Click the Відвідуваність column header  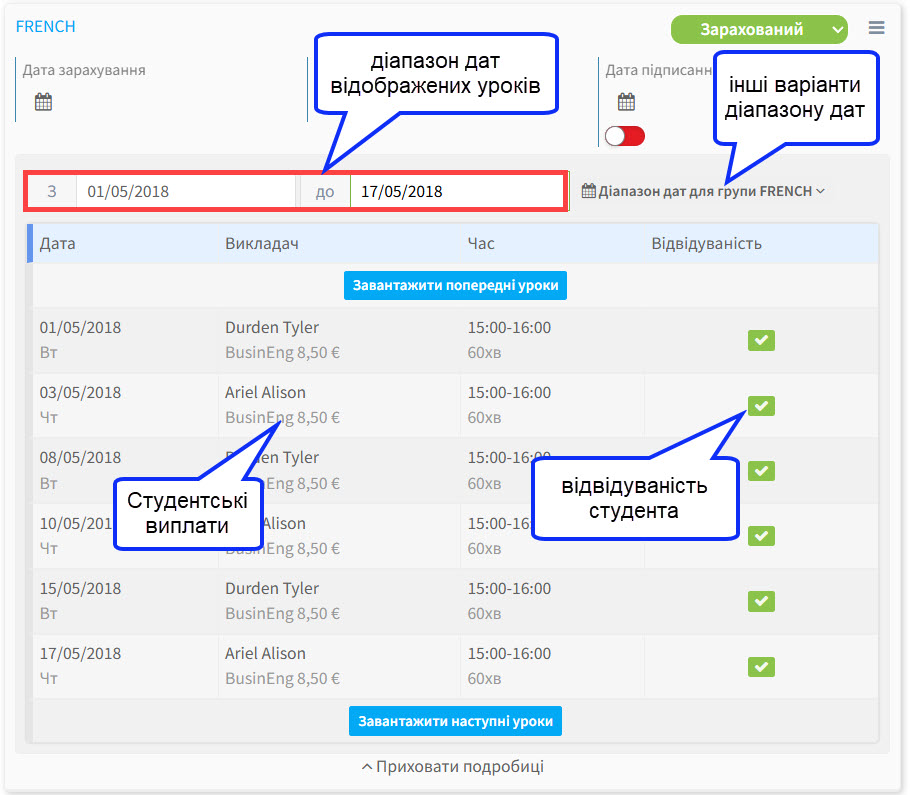click(706, 243)
